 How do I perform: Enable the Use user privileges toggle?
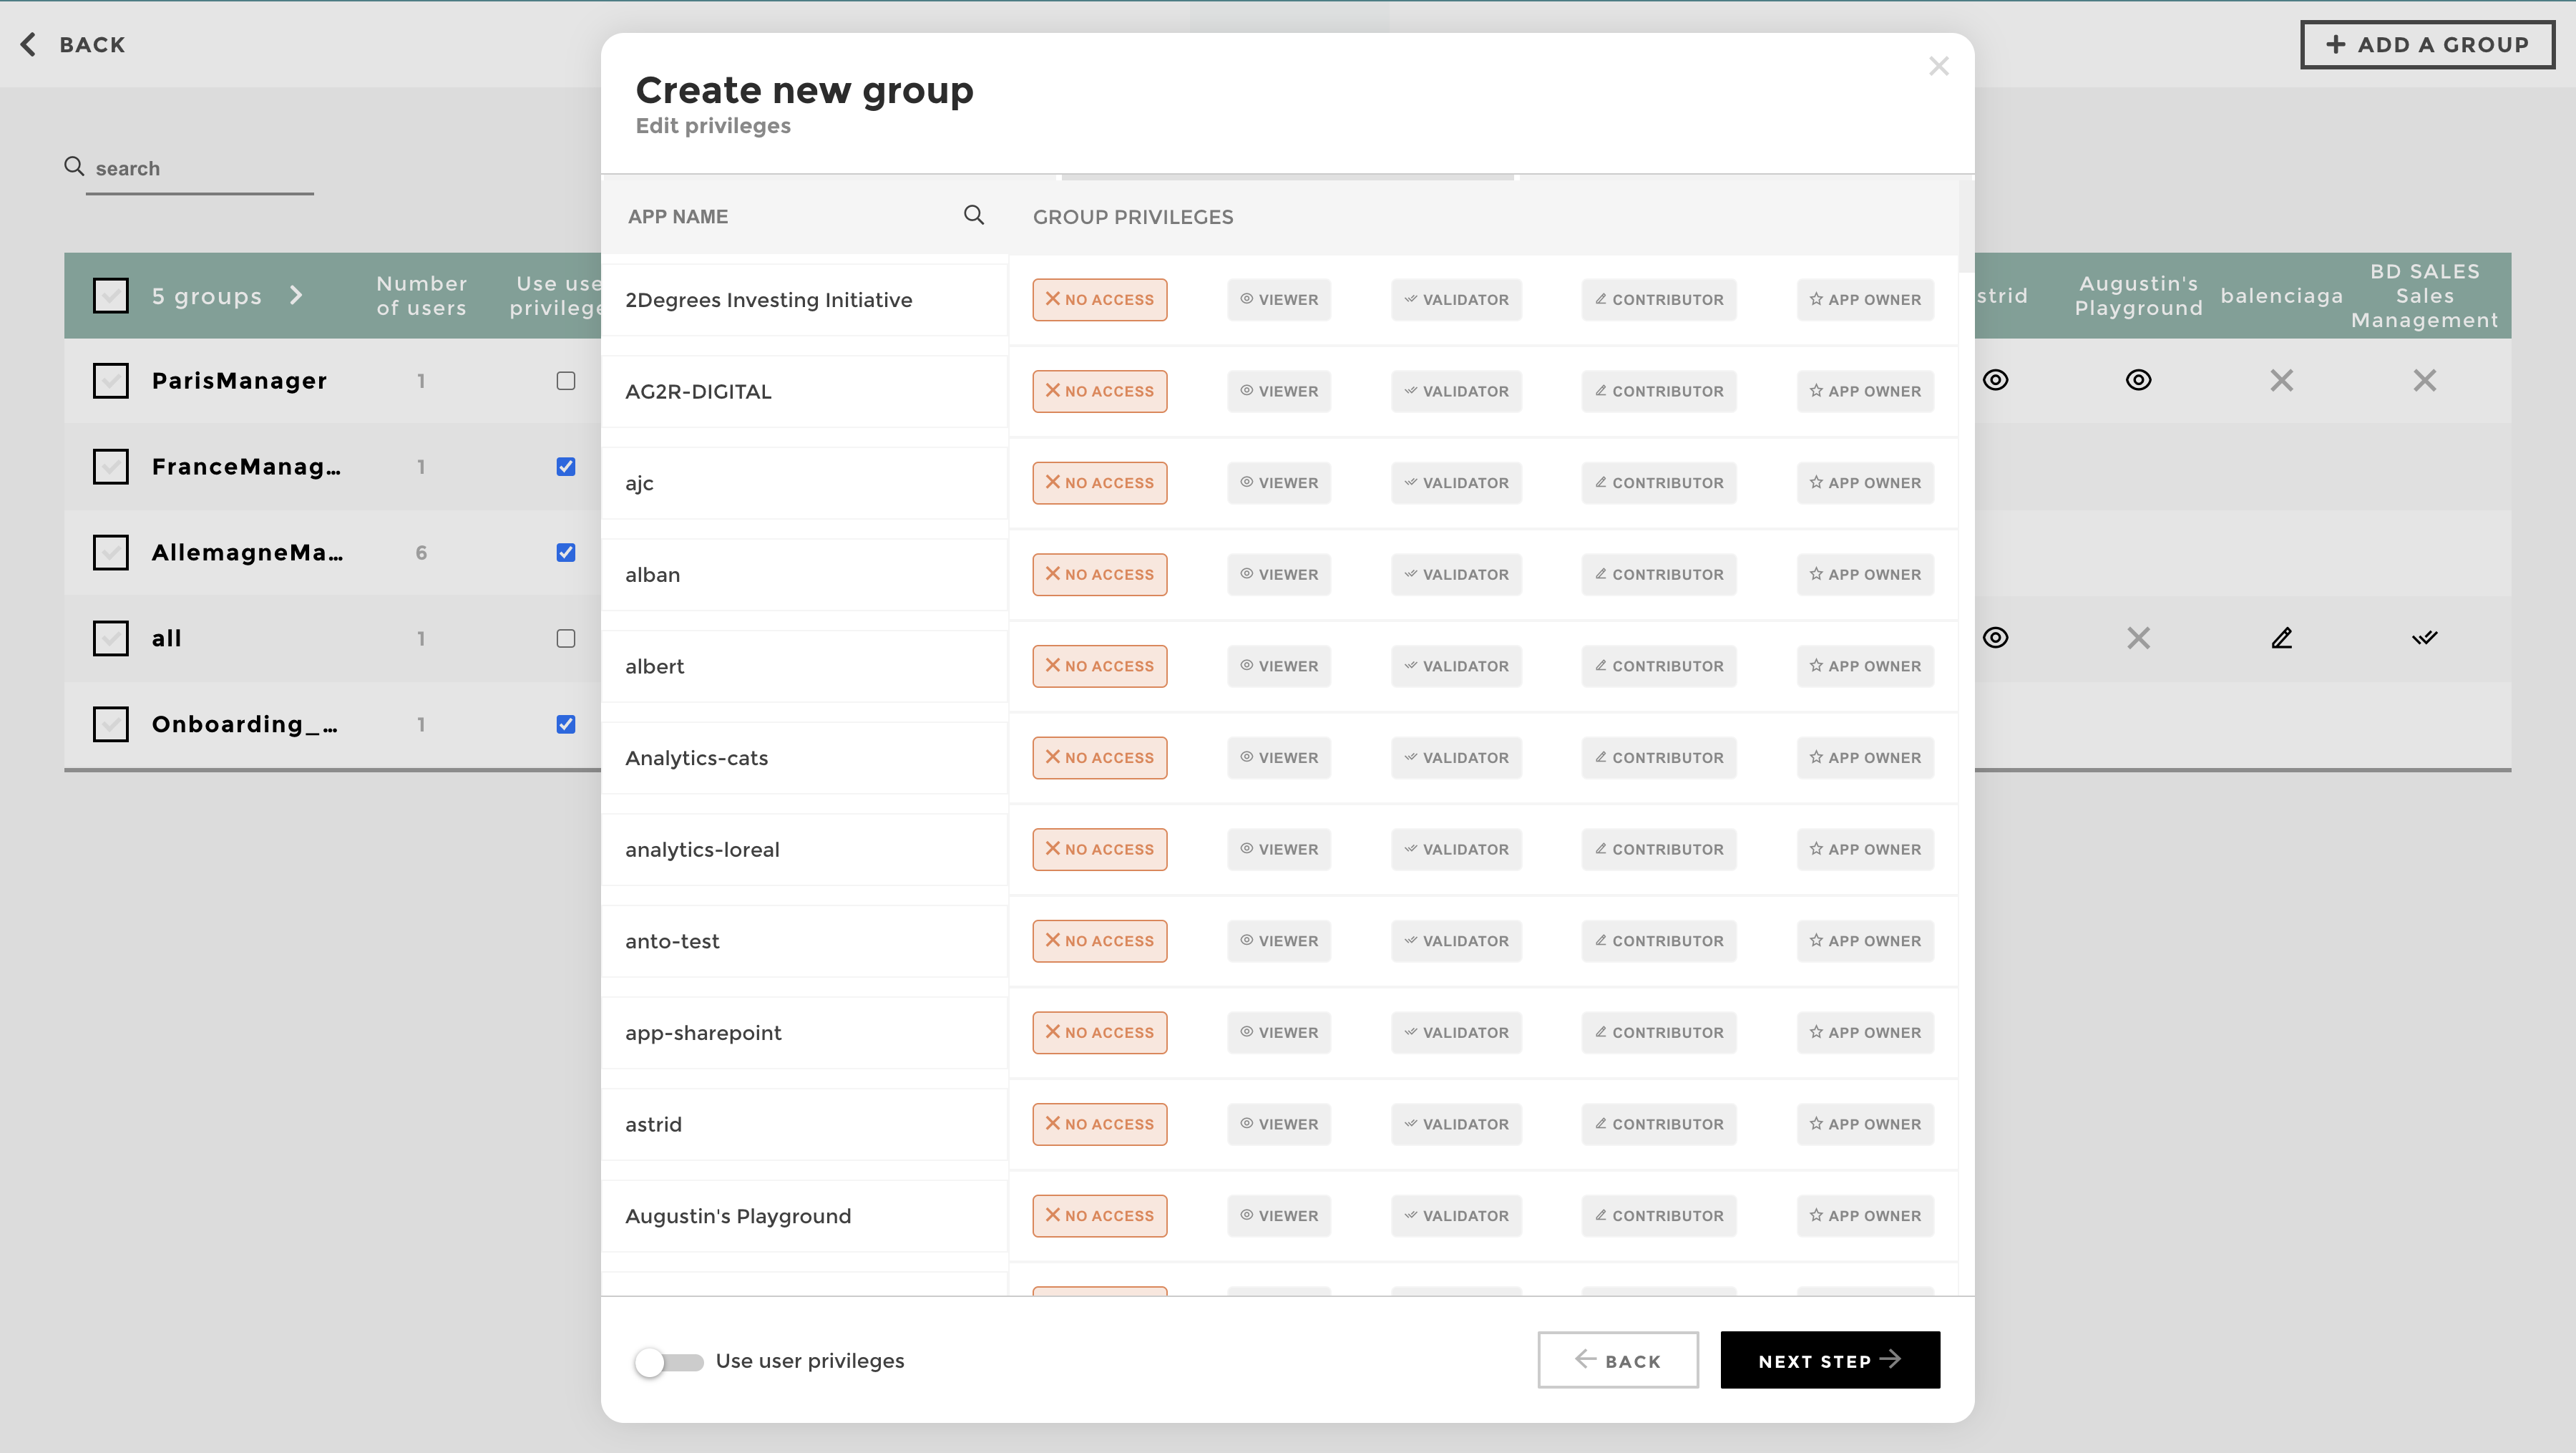(x=670, y=1360)
